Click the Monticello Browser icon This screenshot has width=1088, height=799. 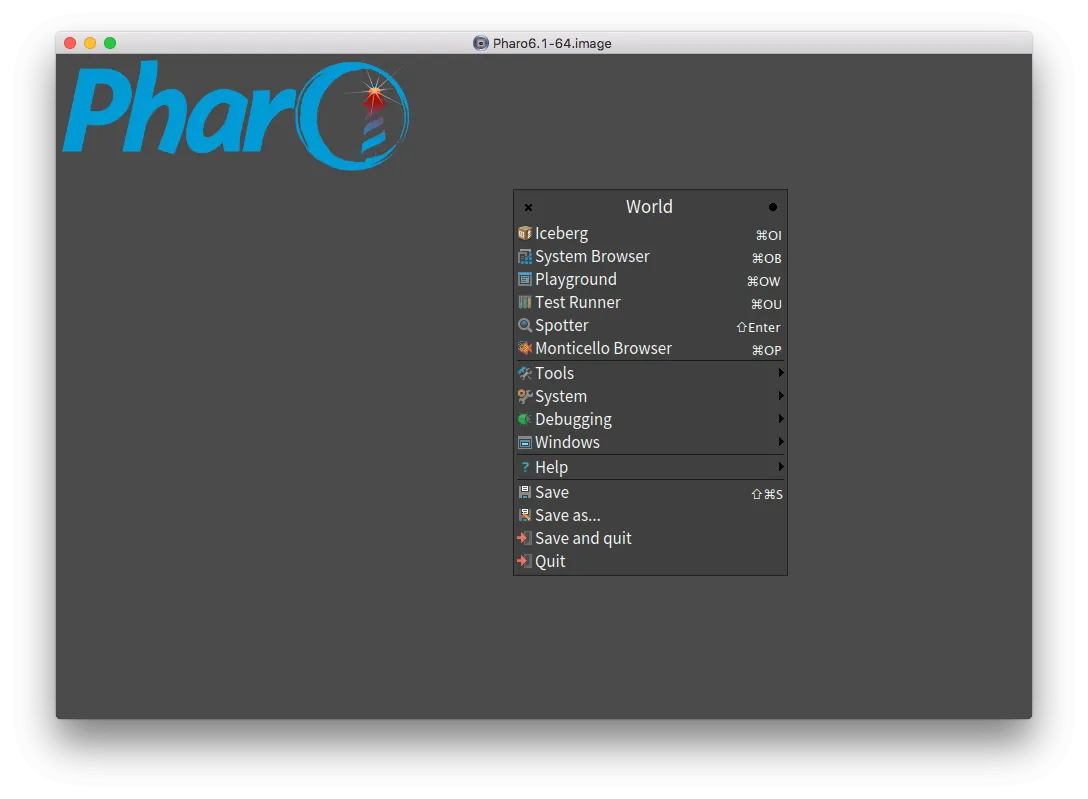525,348
